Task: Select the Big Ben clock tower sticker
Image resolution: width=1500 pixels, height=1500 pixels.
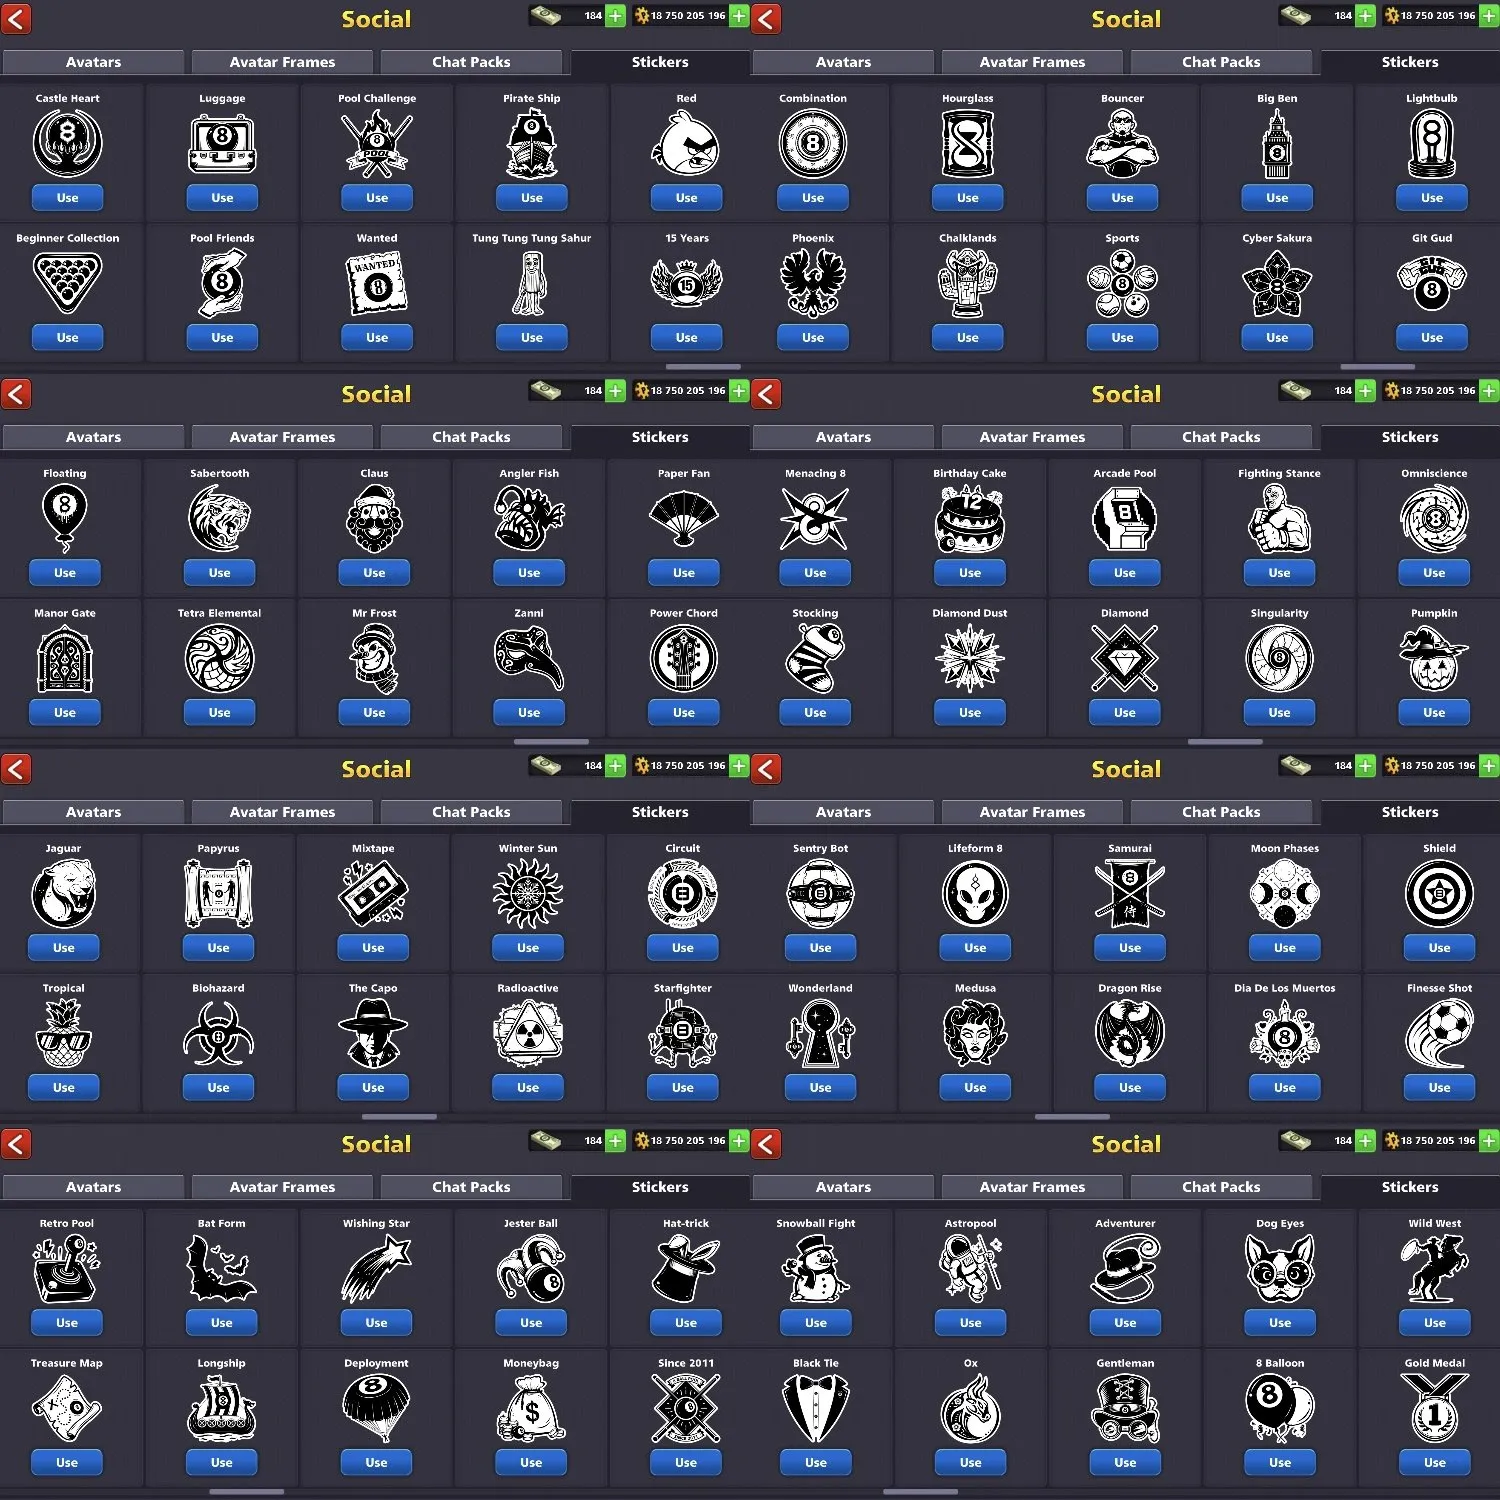Action: coord(1277,143)
